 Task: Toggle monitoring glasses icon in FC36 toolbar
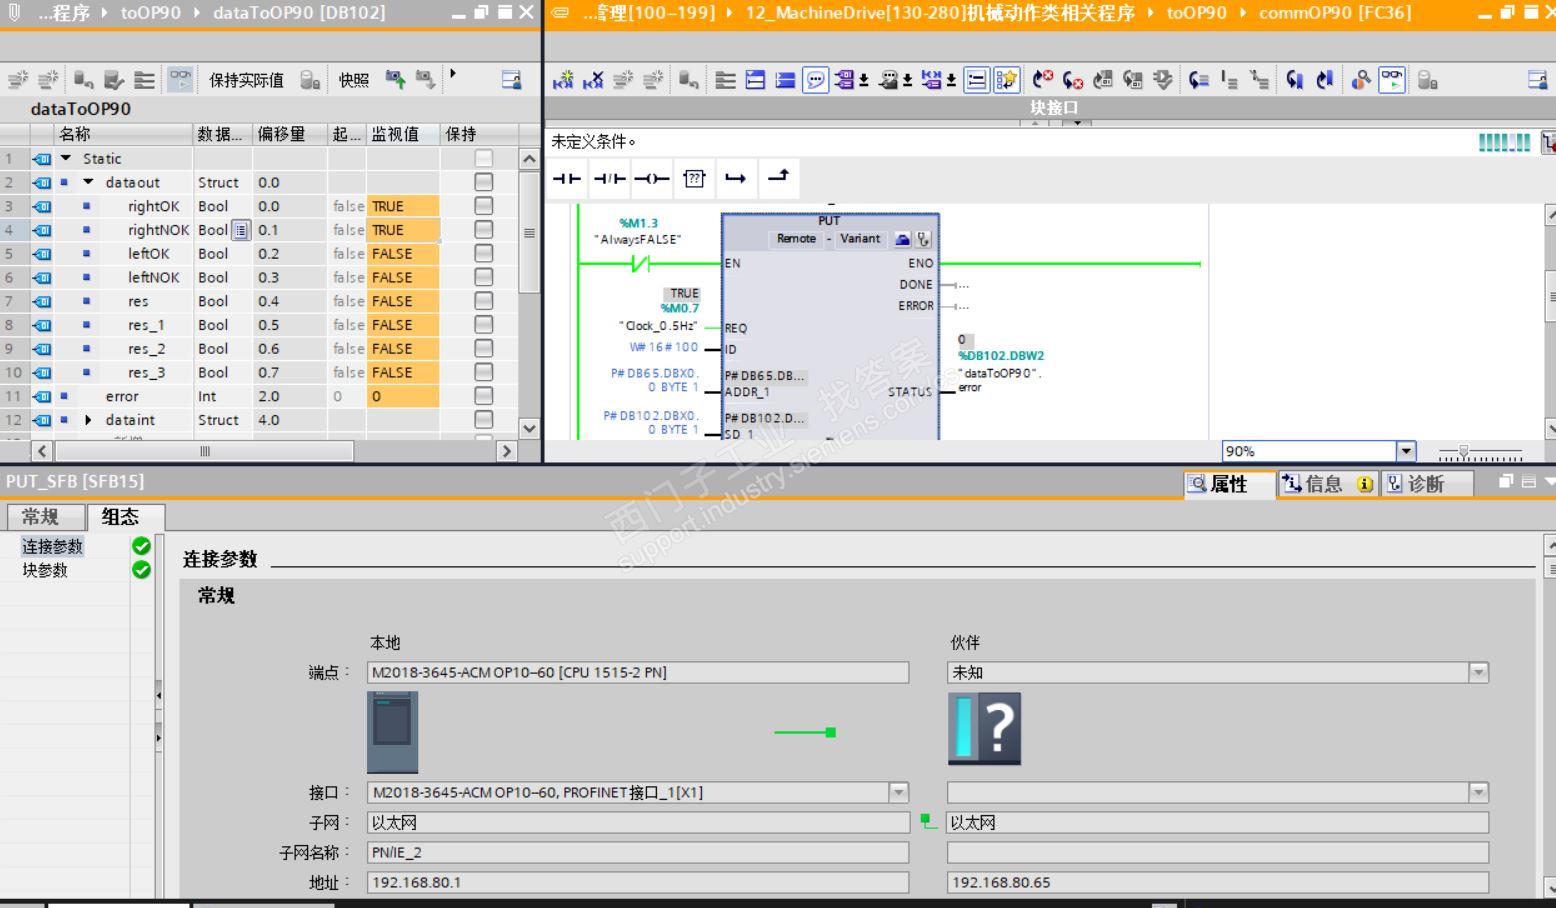[x=1391, y=80]
